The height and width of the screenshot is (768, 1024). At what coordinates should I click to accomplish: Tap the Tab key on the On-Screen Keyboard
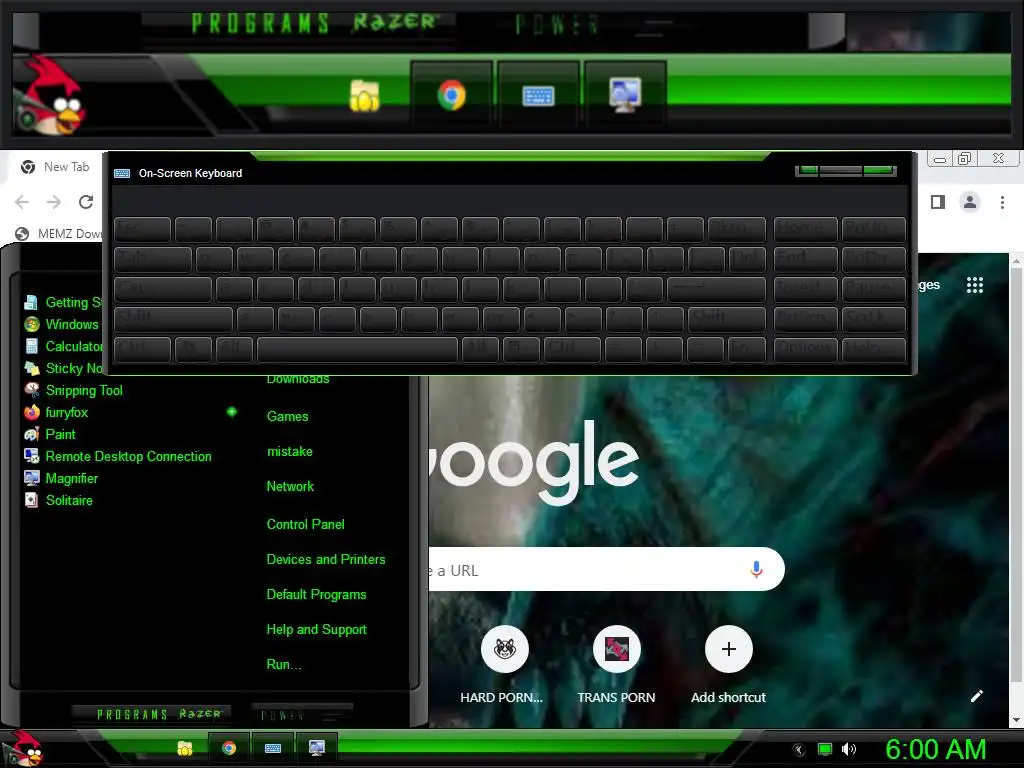[153, 259]
